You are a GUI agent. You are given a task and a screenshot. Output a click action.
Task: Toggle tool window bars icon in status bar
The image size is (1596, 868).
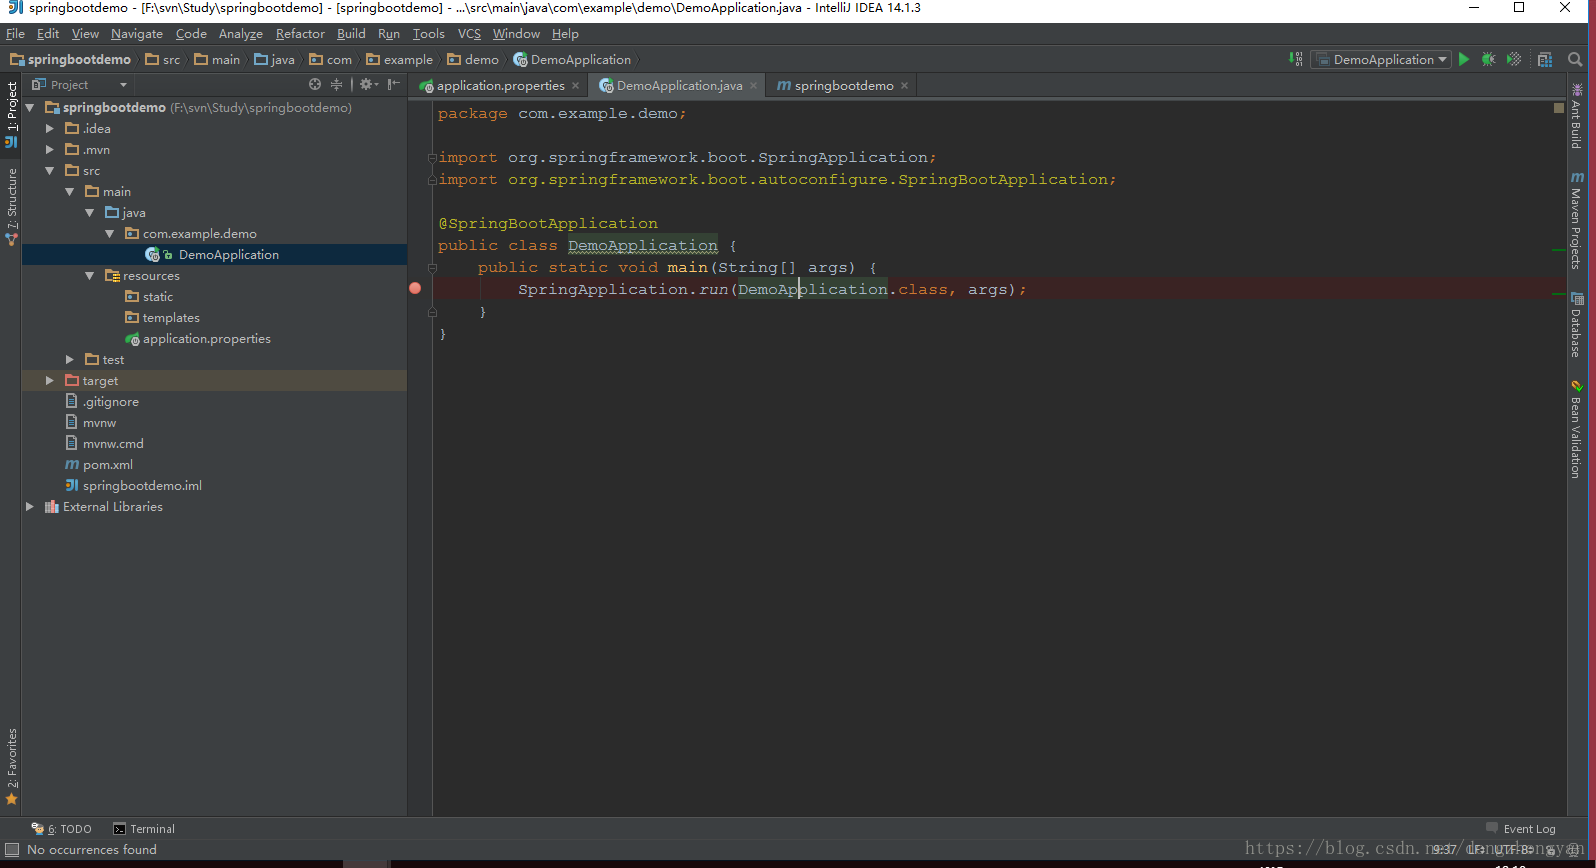12,850
